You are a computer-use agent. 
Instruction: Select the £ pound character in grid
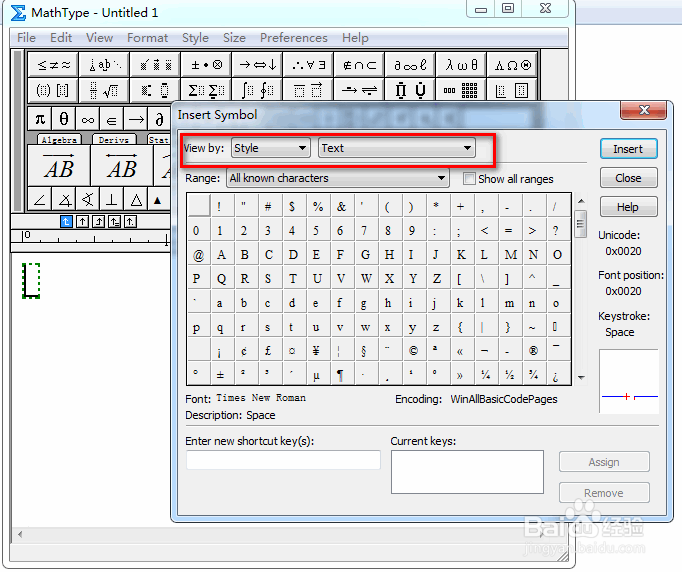coord(268,351)
